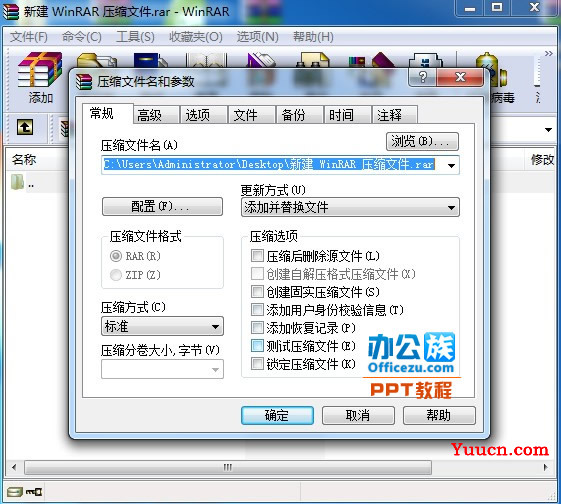The height and width of the screenshot is (504, 561).
Task: Check 锁定压缩文件 (K) checkbox
Action: (x=257, y=363)
